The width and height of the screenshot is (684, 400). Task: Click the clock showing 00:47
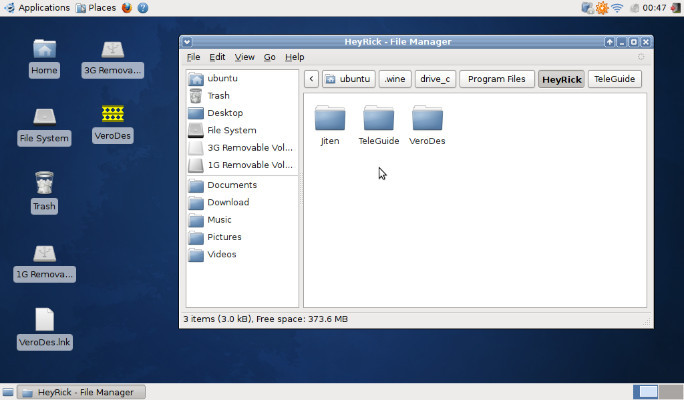654,8
